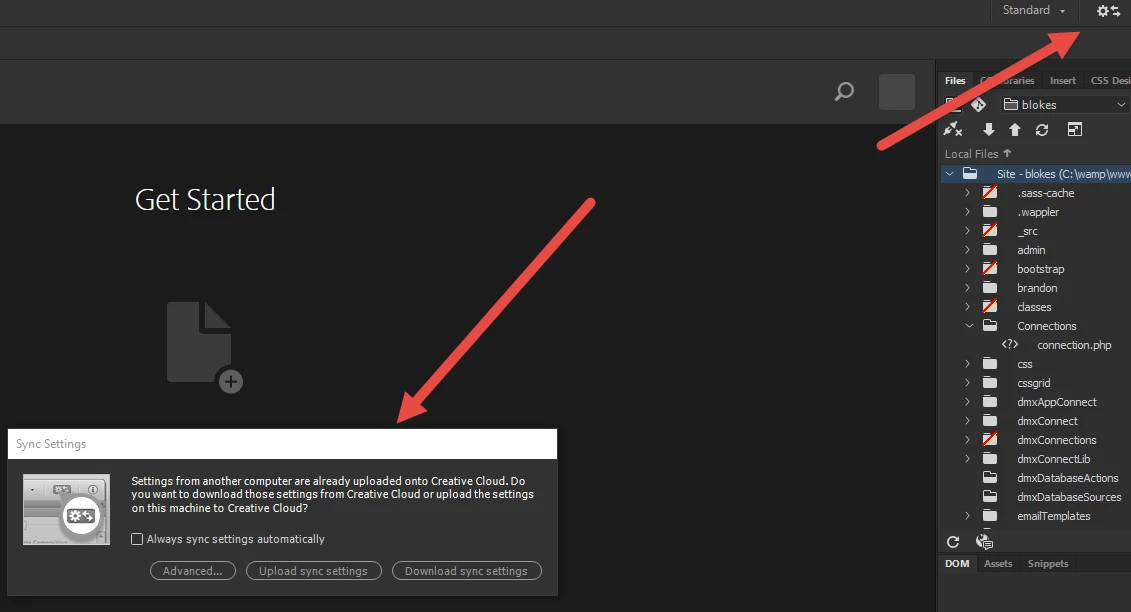The image size is (1131, 612).
Task: Expand the css folder
Action: [x=968, y=364]
